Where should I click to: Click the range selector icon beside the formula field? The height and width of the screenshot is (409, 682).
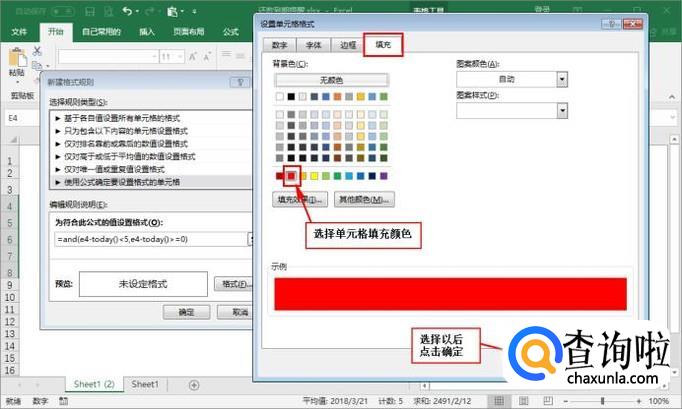pos(250,239)
